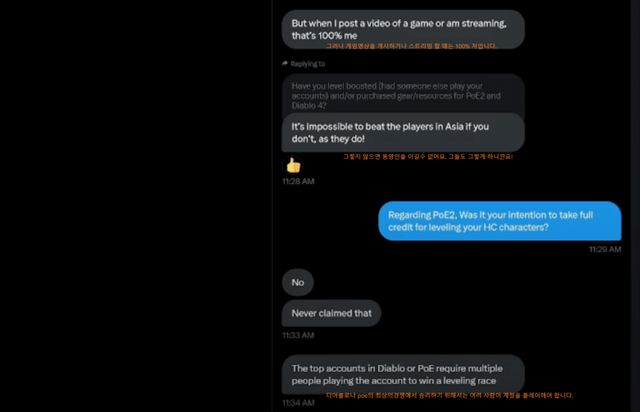Screen dimensions: 640x412
Task: Click the "Replying to" label
Action: coord(311,63)
